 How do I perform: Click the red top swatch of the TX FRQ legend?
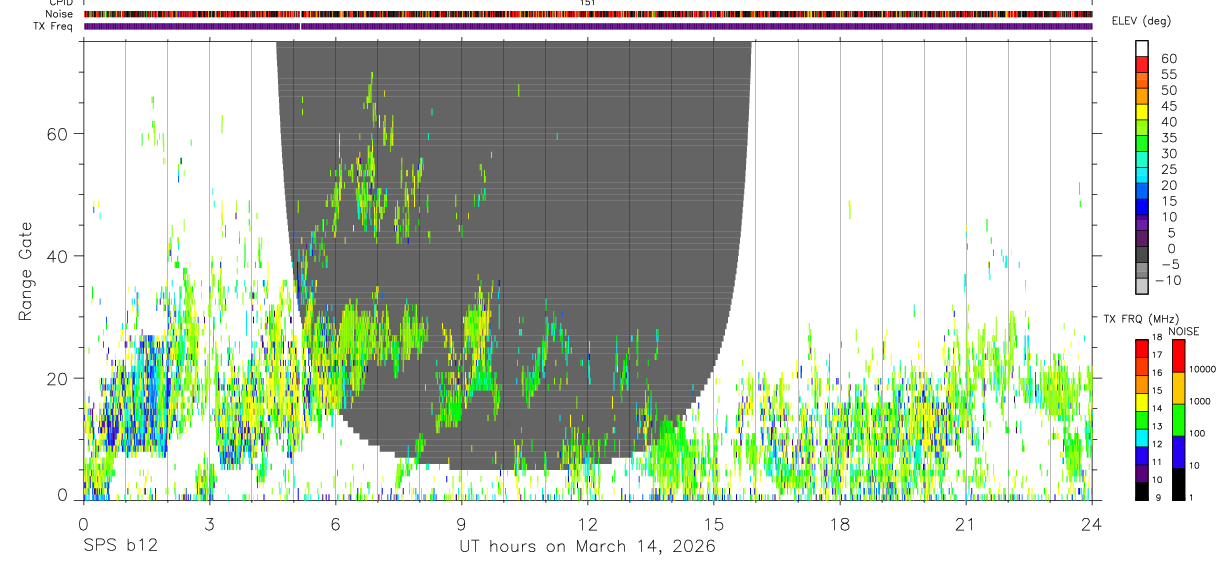tap(1142, 348)
